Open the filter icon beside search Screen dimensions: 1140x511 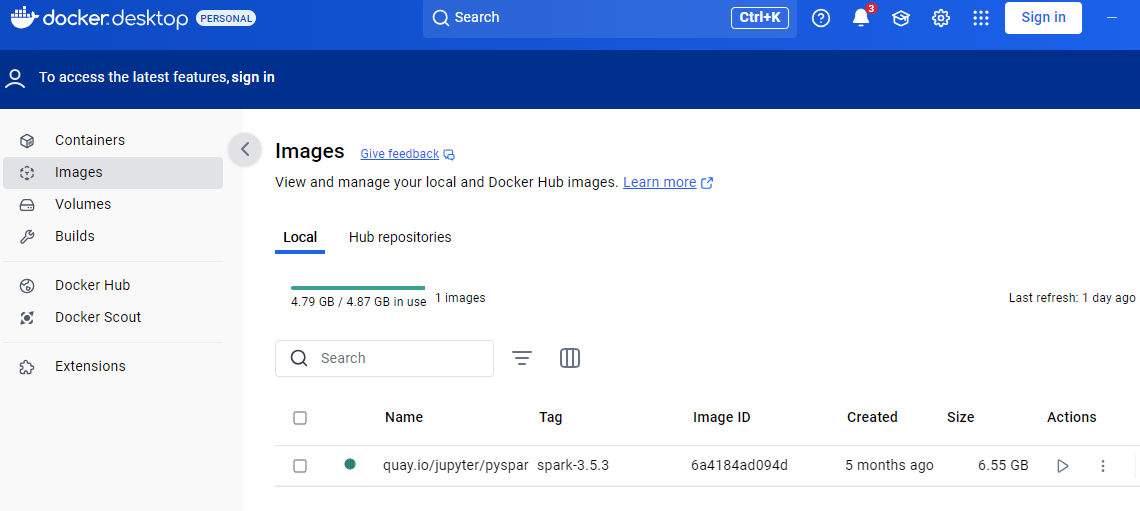coord(522,358)
